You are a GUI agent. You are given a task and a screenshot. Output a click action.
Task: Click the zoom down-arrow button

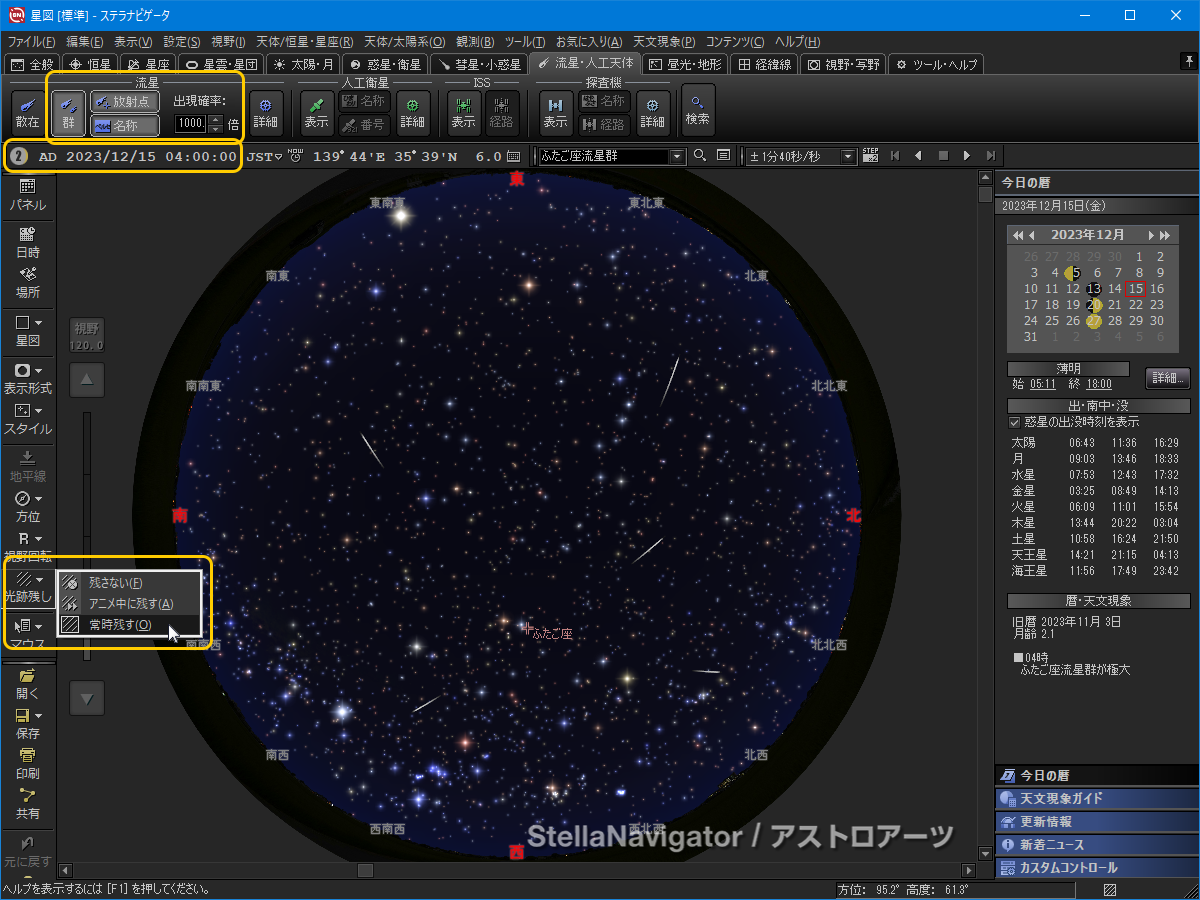pyautogui.click(x=87, y=698)
